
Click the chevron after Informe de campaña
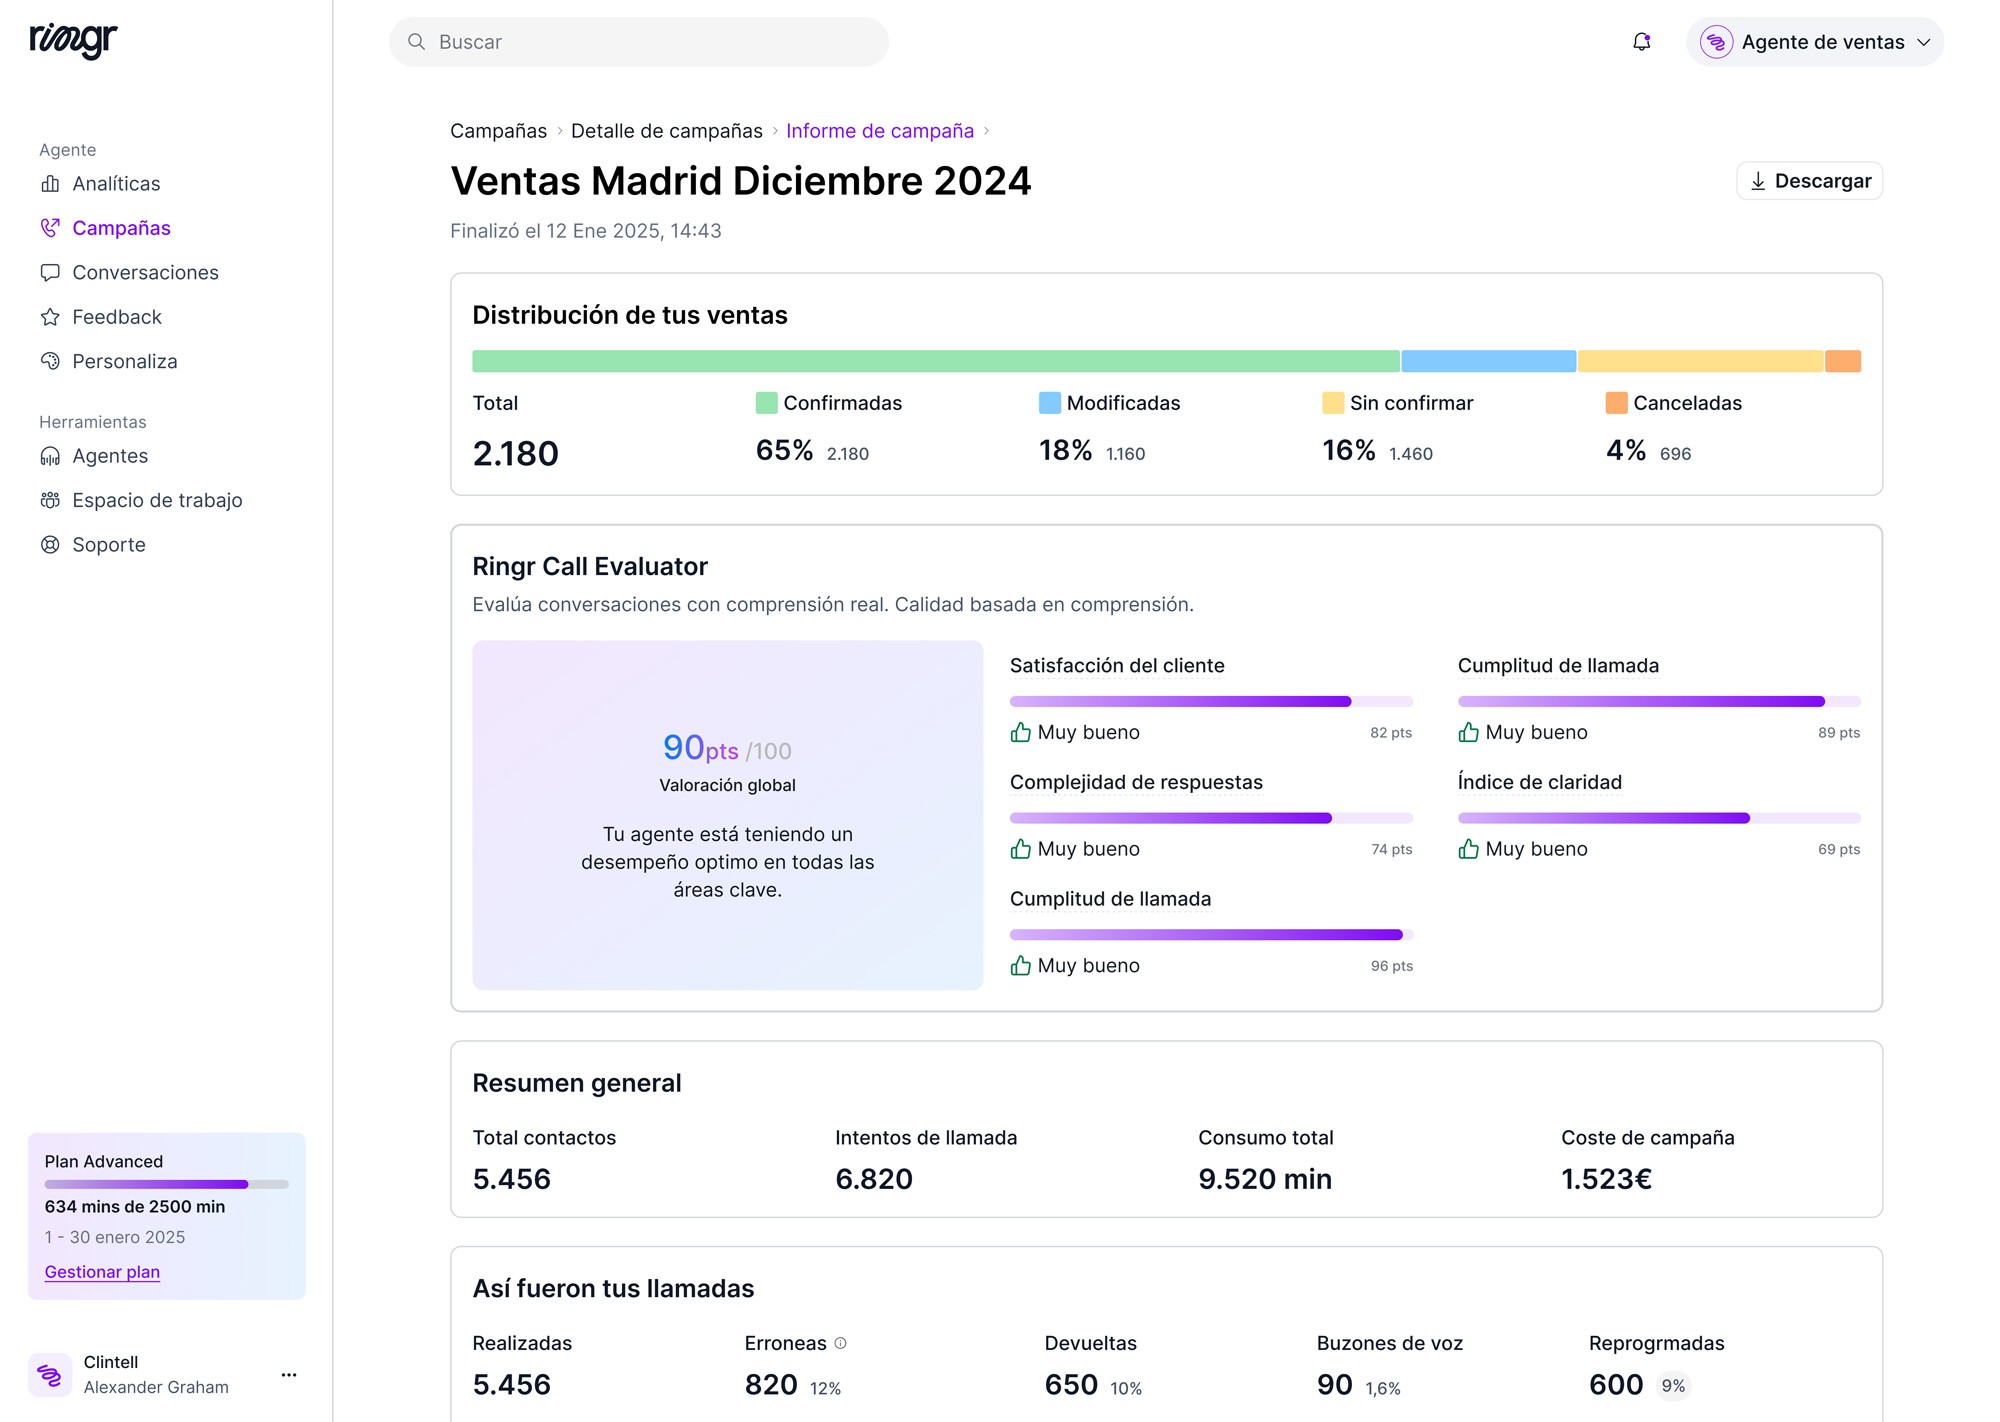986,131
